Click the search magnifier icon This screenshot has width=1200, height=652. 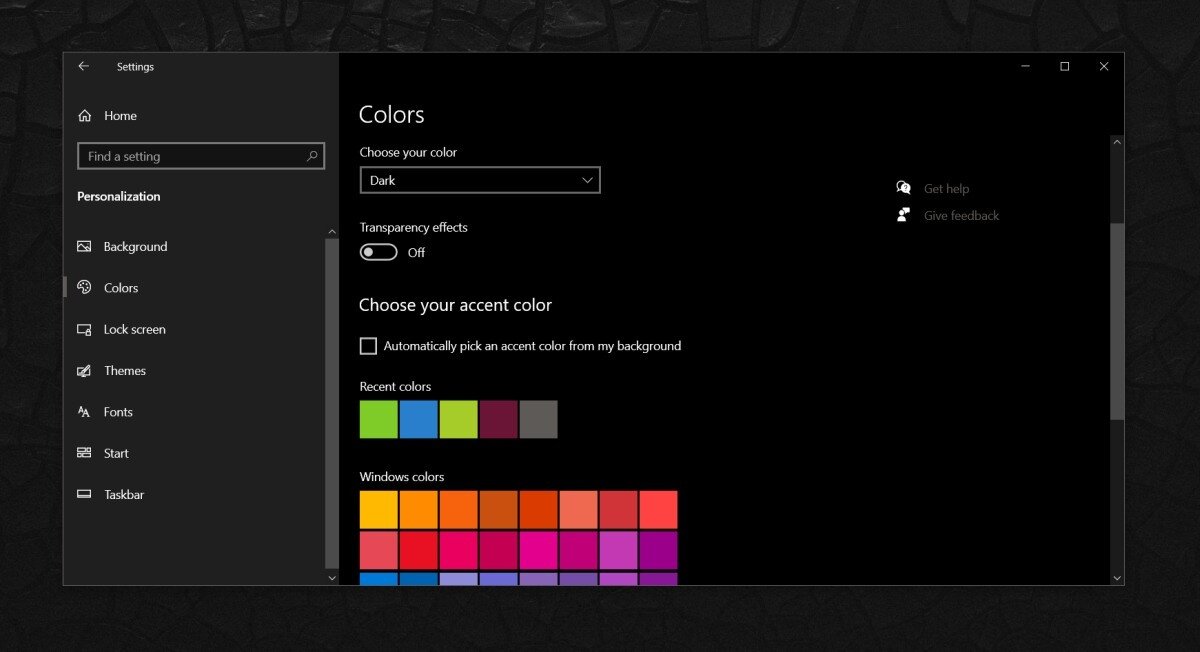[312, 156]
